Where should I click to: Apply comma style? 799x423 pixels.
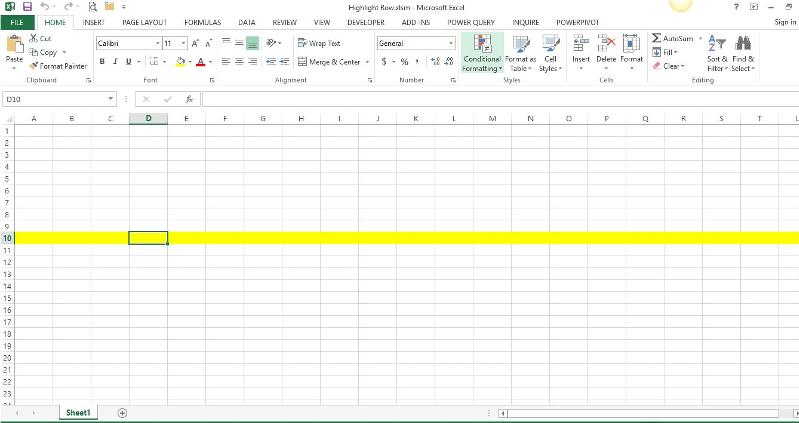(x=417, y=62)
